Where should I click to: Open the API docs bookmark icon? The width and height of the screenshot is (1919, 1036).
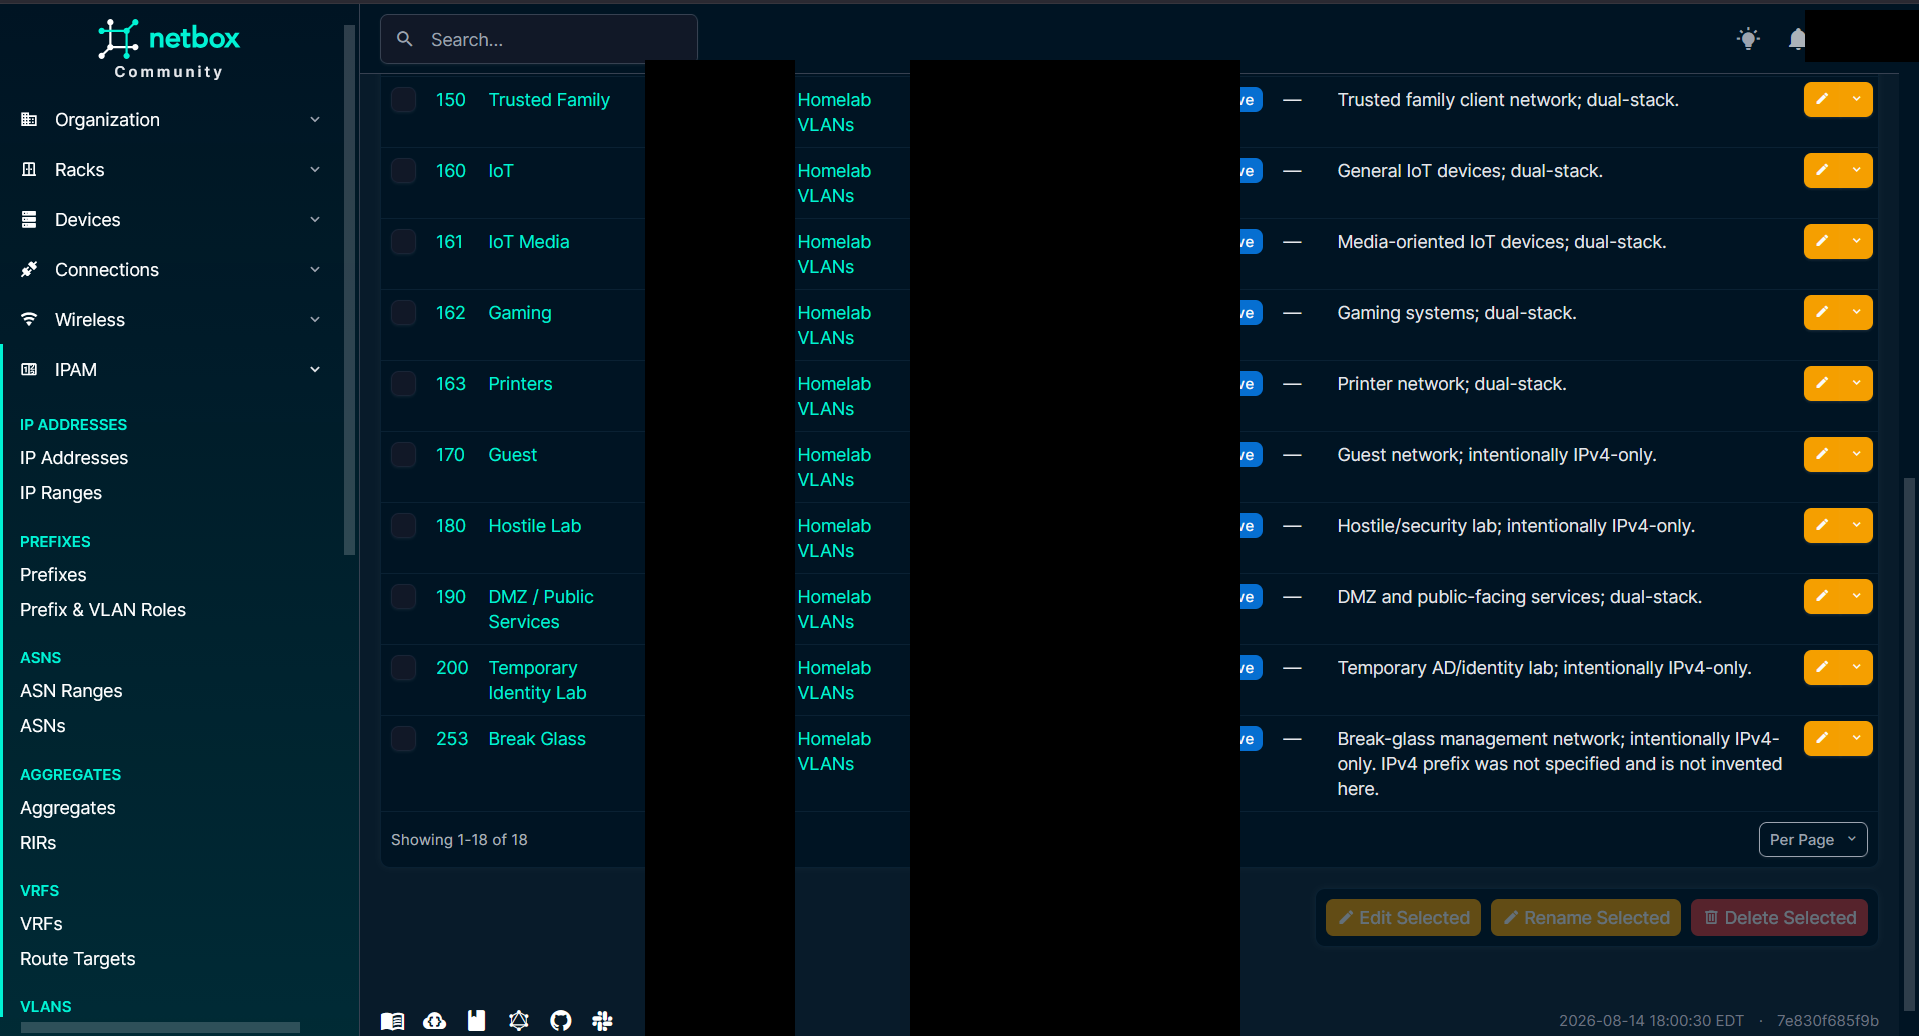coord(476,1021)
